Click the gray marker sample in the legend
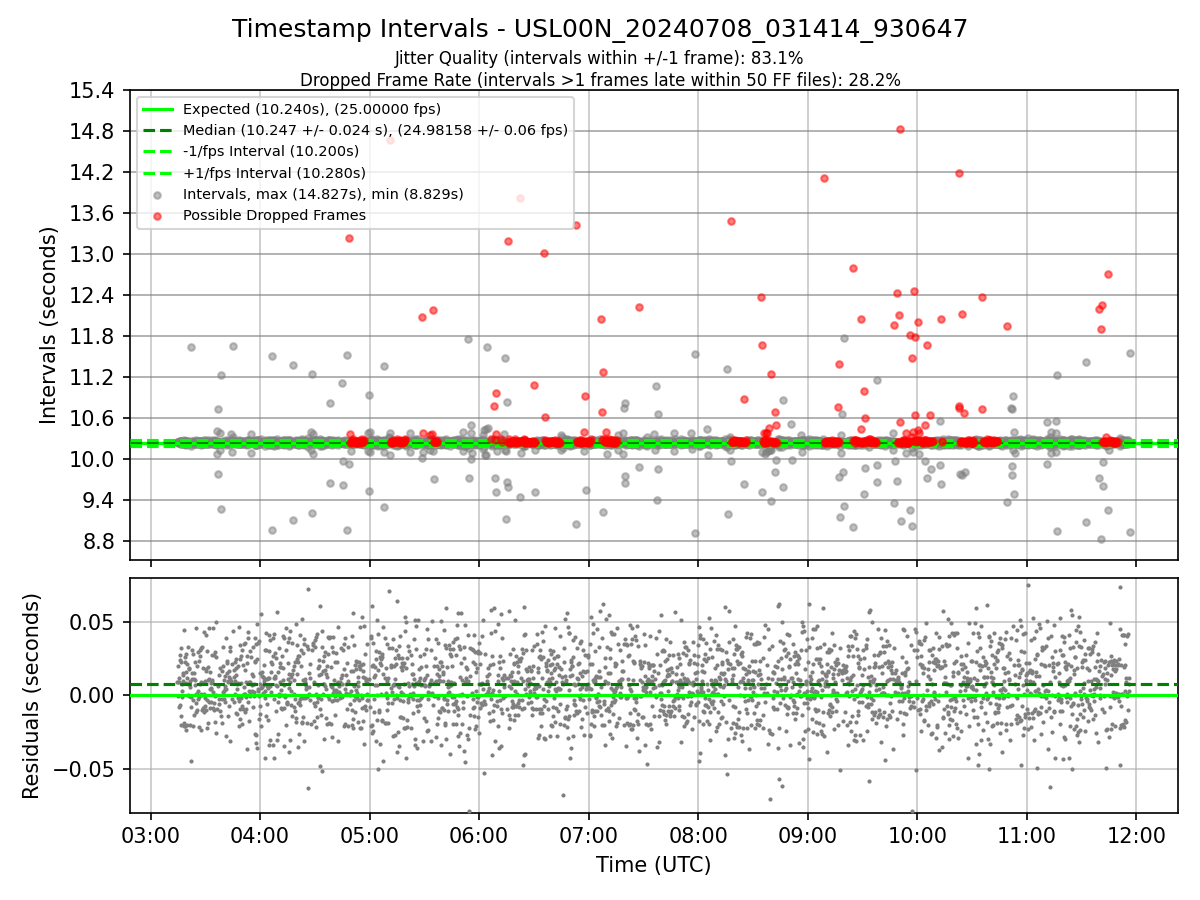This screenshot has width=1200, height=900. [x=159, y=195]
